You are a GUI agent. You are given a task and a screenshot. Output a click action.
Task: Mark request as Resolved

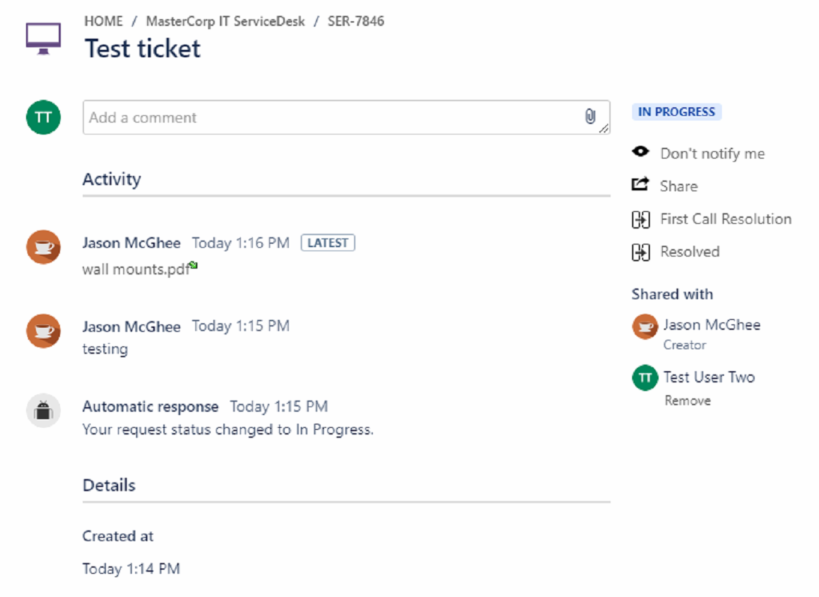point(690,252)
